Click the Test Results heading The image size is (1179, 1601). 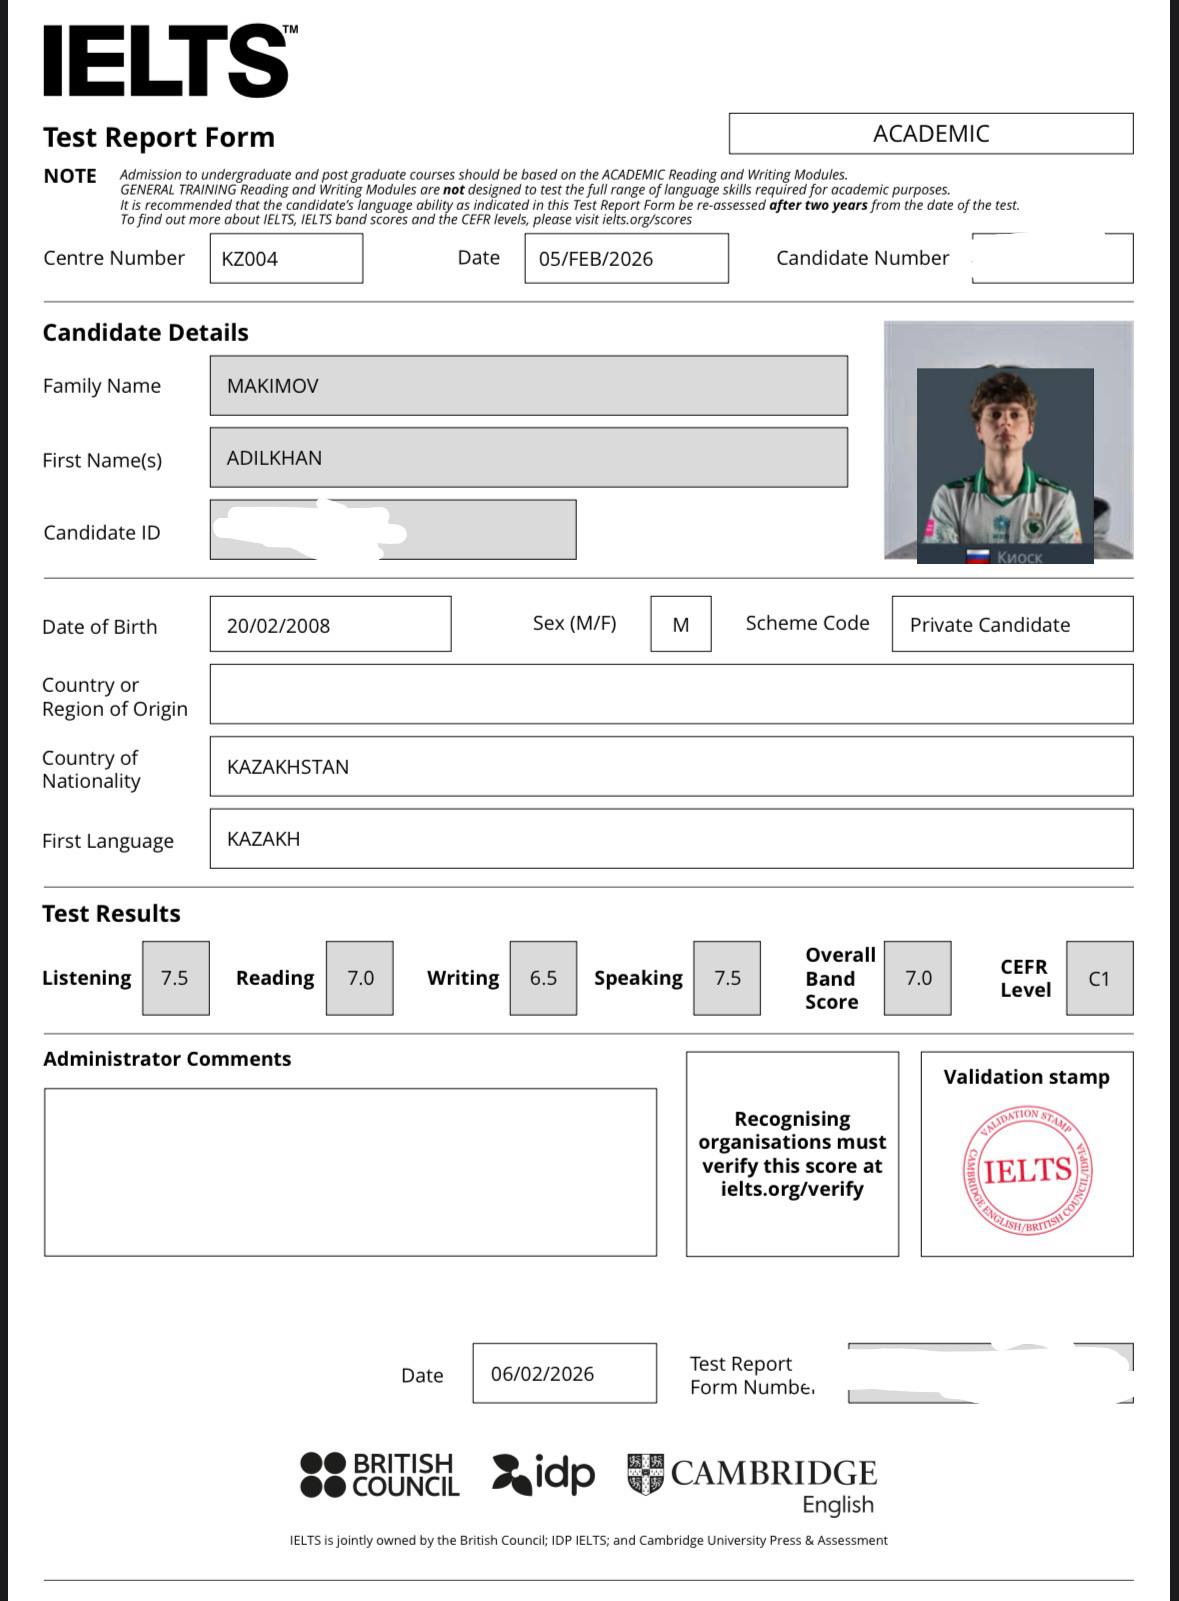pyautogui.click(x=112, y=913)
